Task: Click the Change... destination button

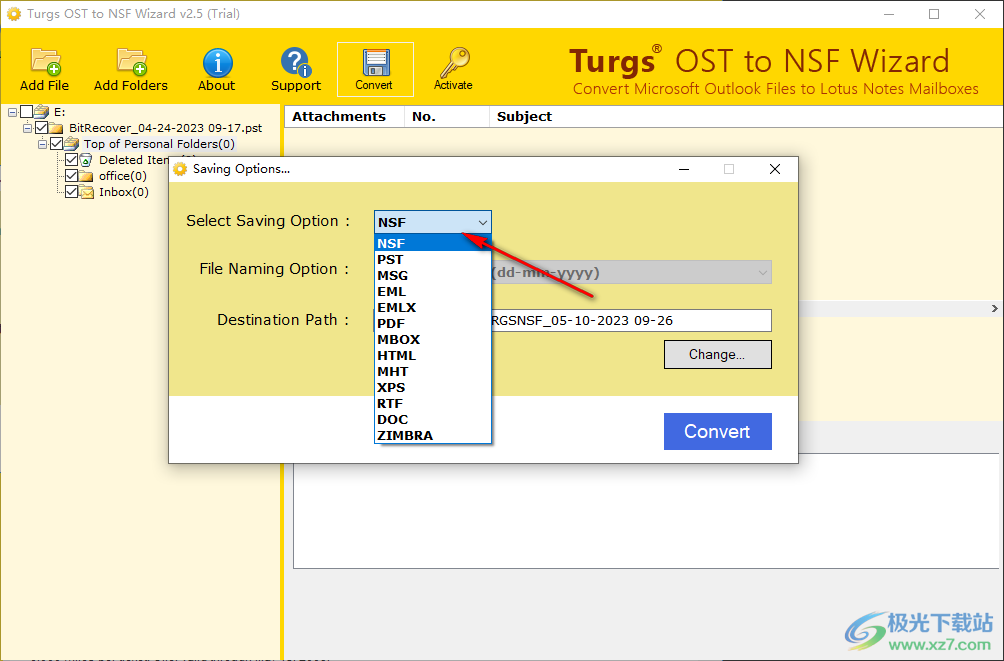Action: click(x=717, y=355)
